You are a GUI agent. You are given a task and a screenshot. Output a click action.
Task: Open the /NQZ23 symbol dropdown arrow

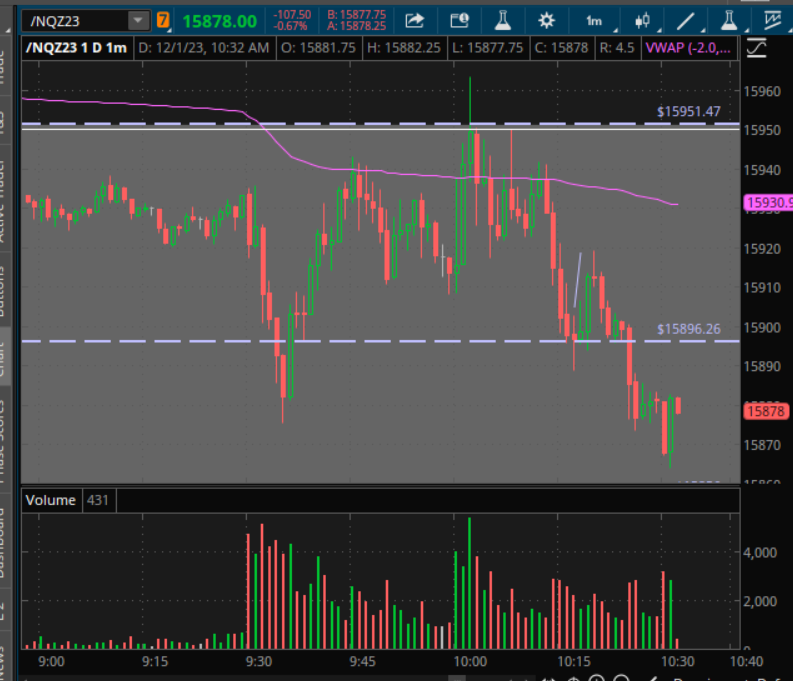click(x=134, y=21)
